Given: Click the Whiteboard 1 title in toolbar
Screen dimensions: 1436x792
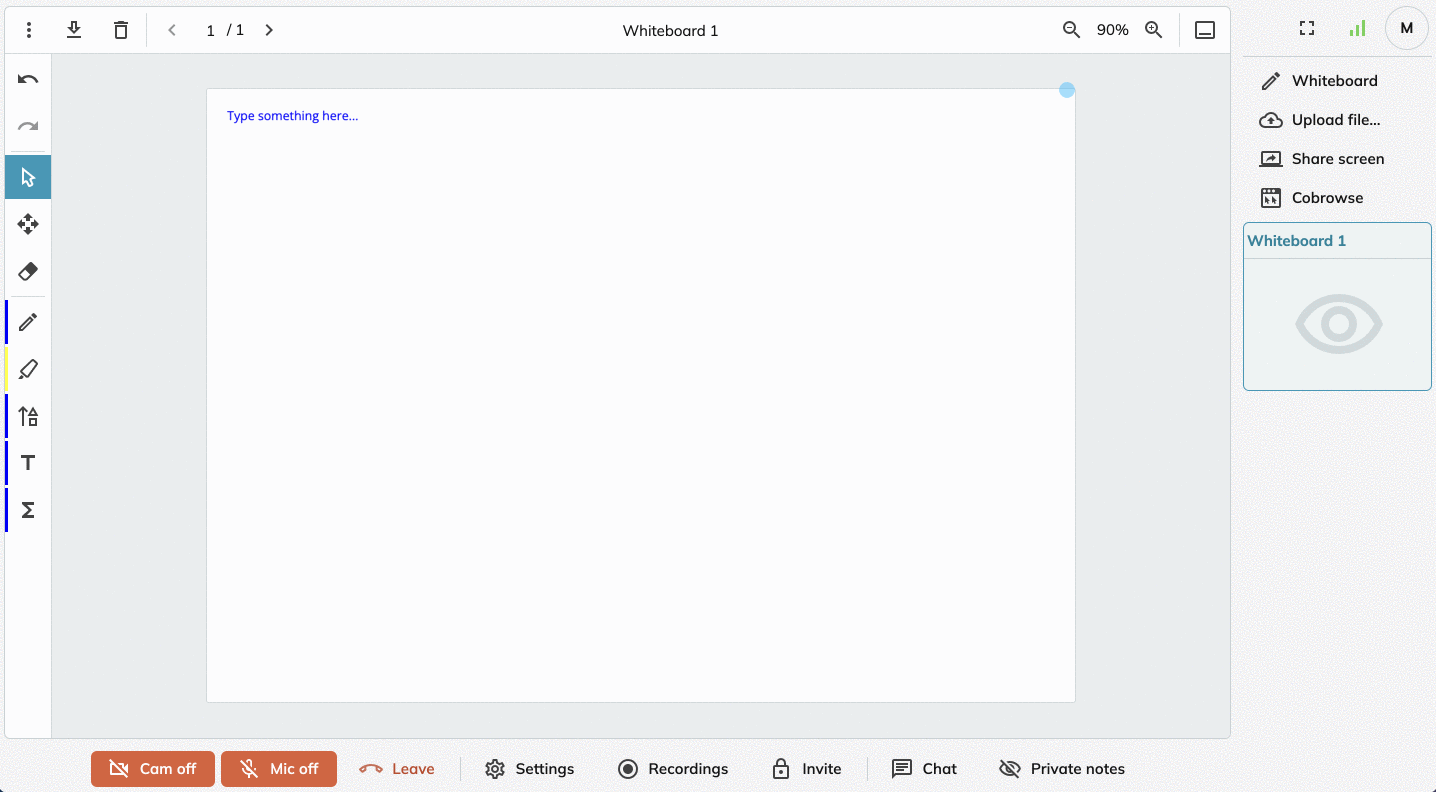Looking at the screenshot, I should (x=670, y=30).
